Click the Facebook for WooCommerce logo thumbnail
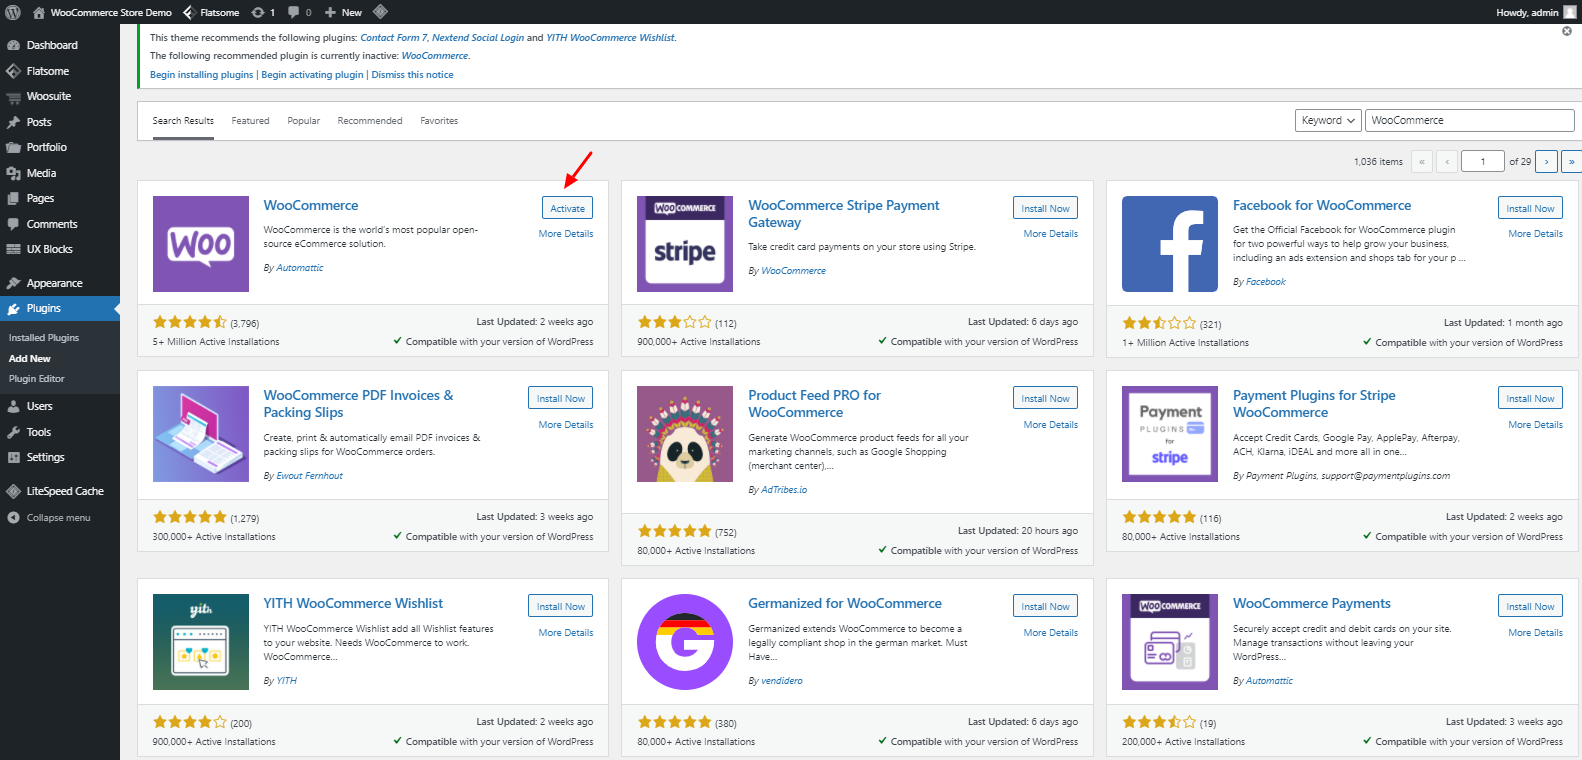 tap(1170, 244)
